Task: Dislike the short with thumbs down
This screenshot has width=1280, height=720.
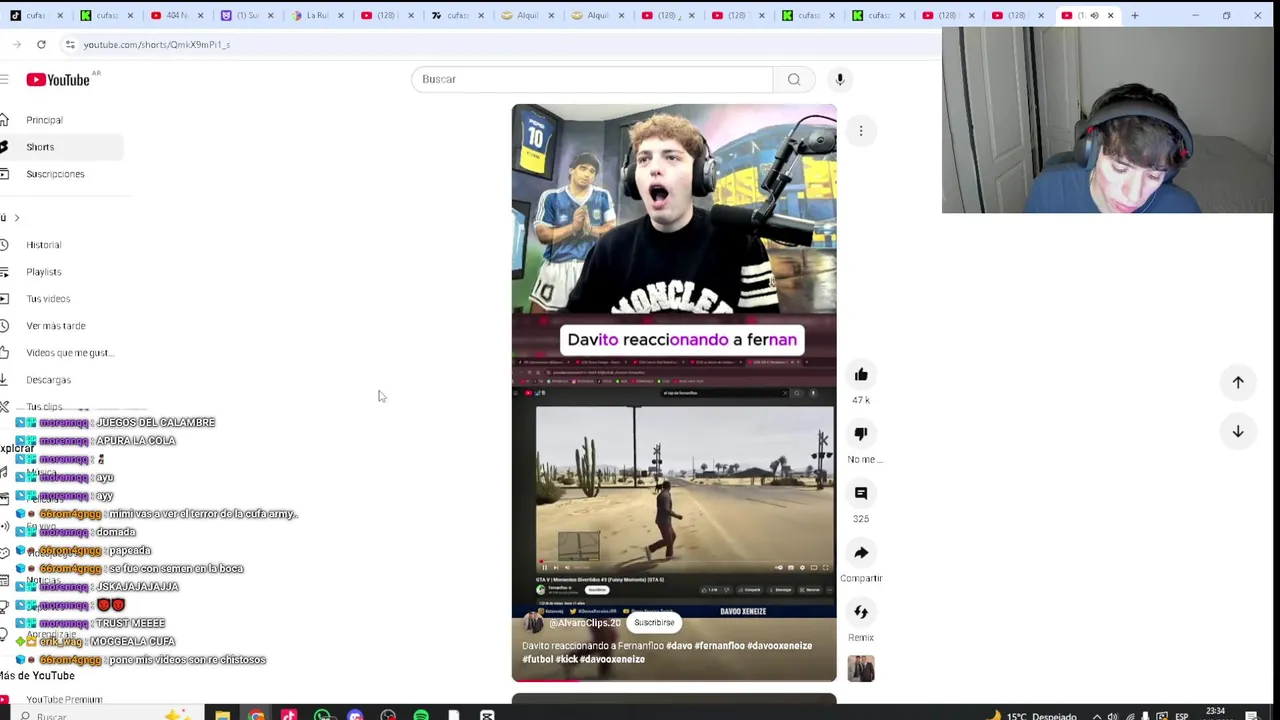Action: pos(861,434)
